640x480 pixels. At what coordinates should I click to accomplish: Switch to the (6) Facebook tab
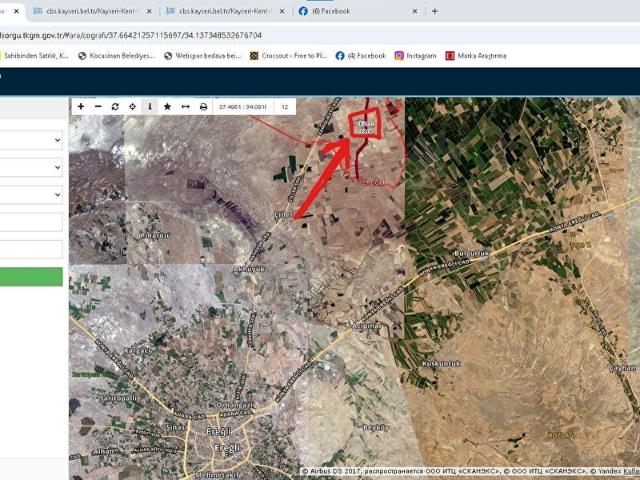(x=355, y=11)
